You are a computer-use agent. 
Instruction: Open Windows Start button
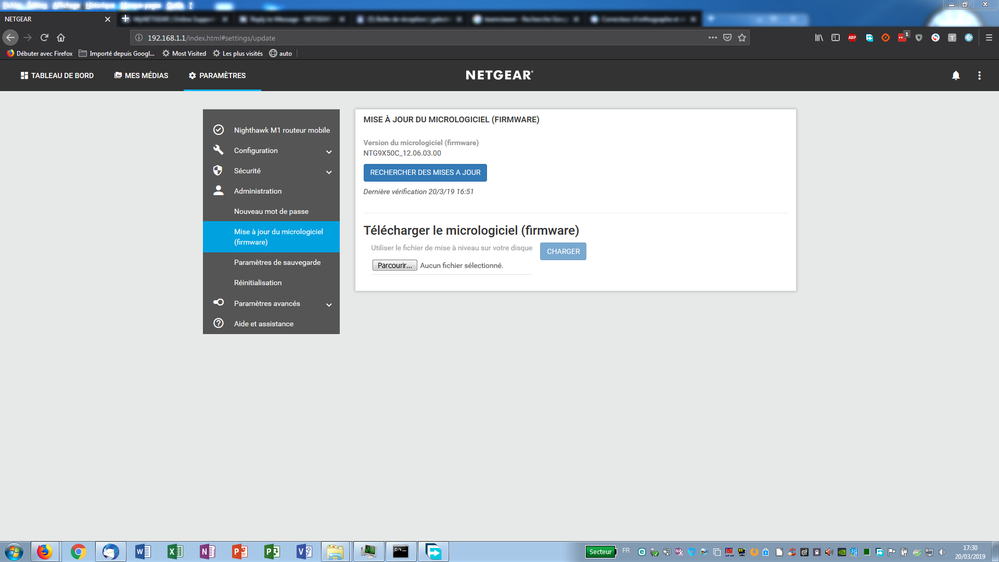pos(13,551)
